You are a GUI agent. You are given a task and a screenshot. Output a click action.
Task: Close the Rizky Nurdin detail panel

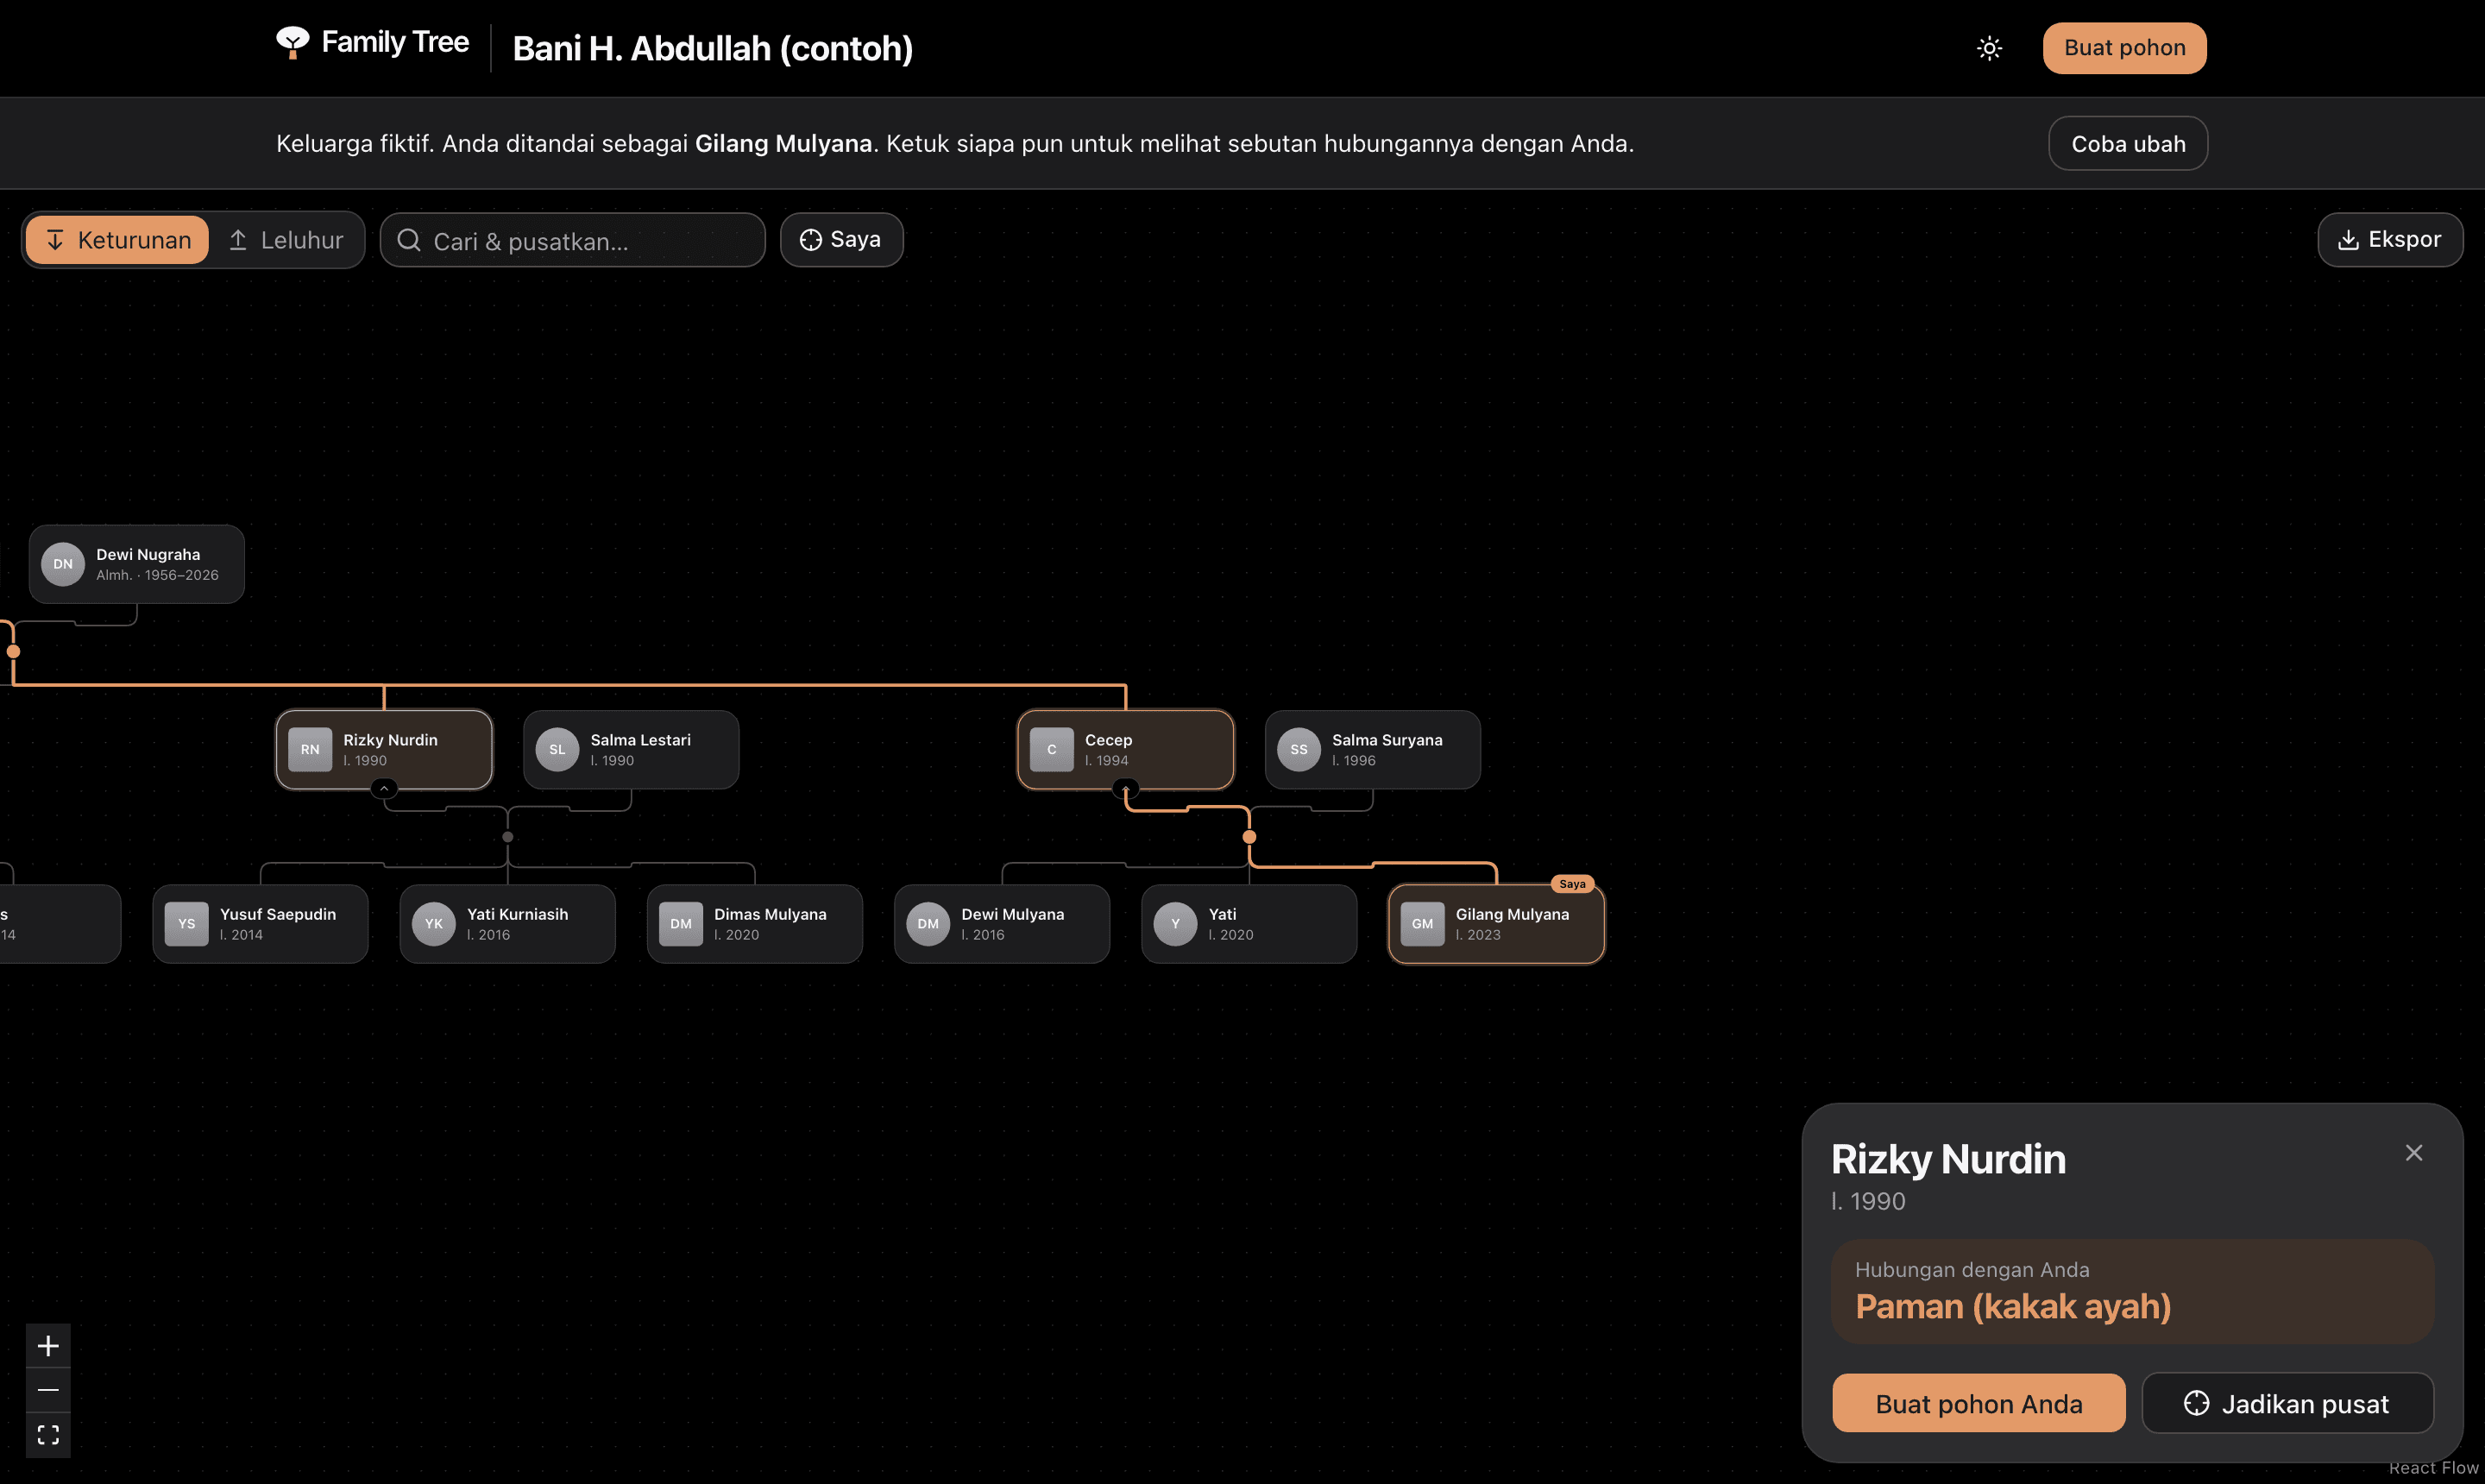click(x=2413, y=1153)
